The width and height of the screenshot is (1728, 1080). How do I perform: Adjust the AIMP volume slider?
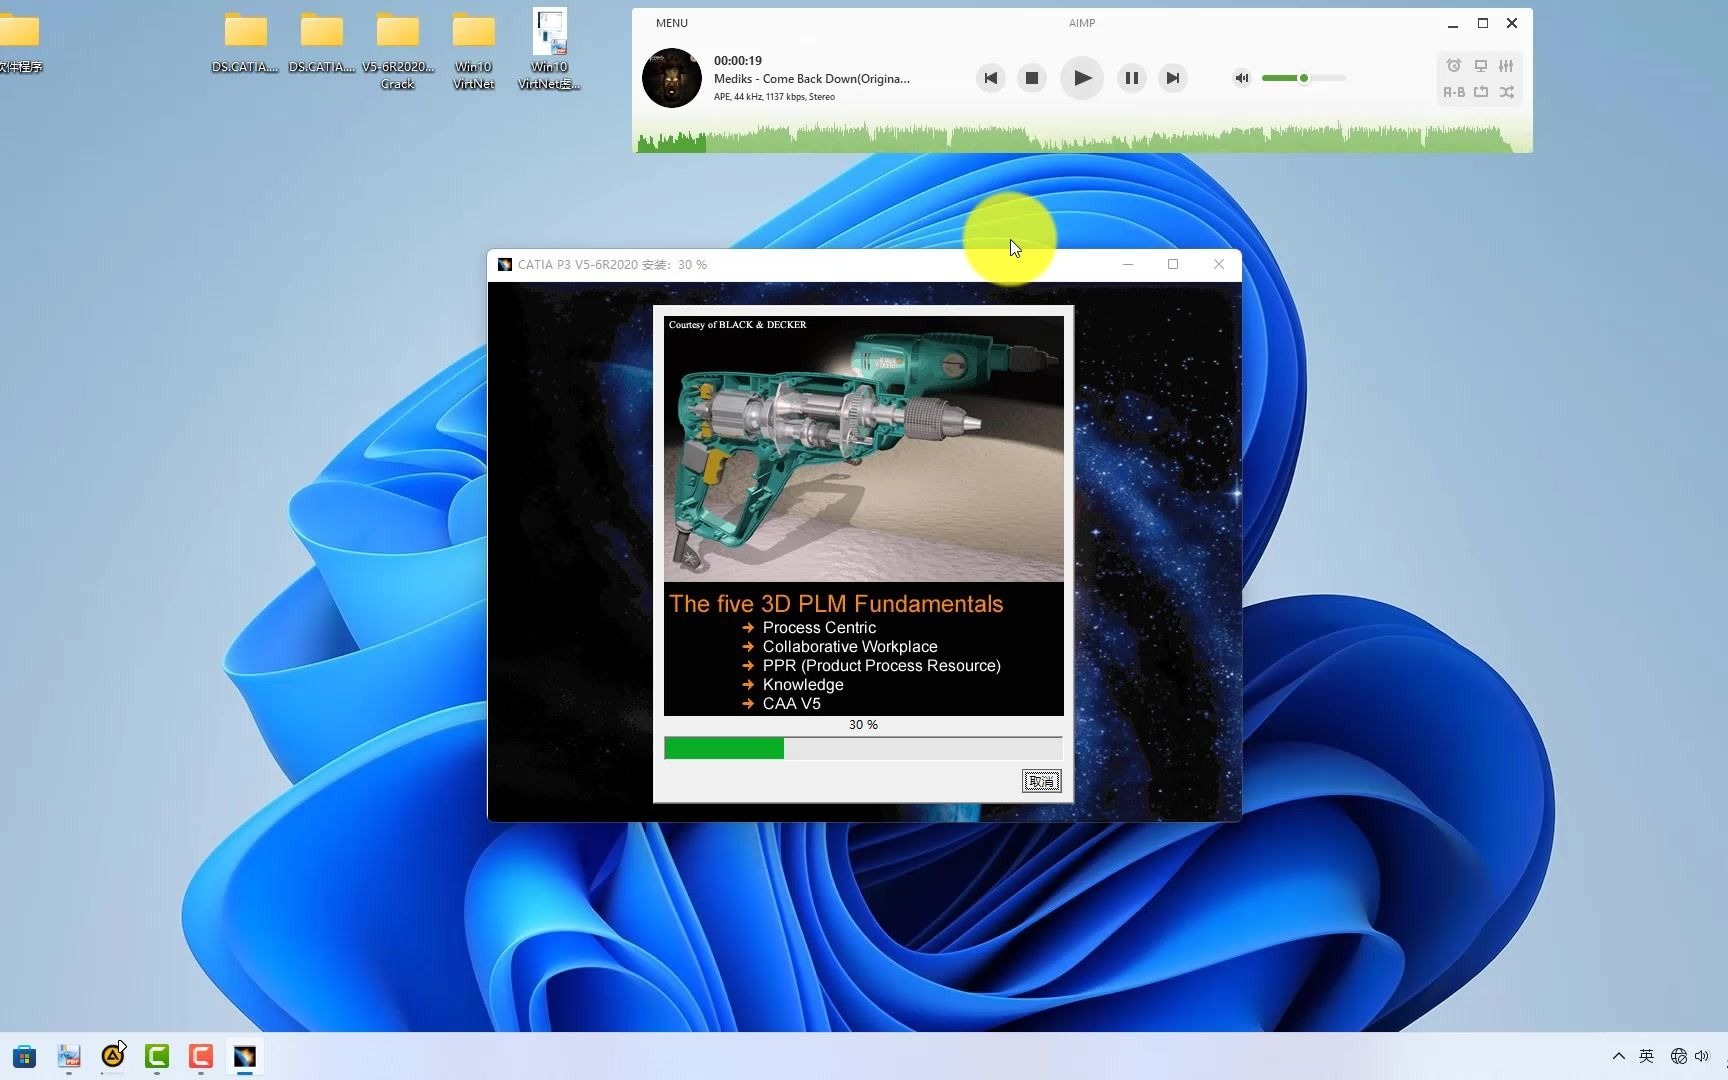(x=1303, y=78)
